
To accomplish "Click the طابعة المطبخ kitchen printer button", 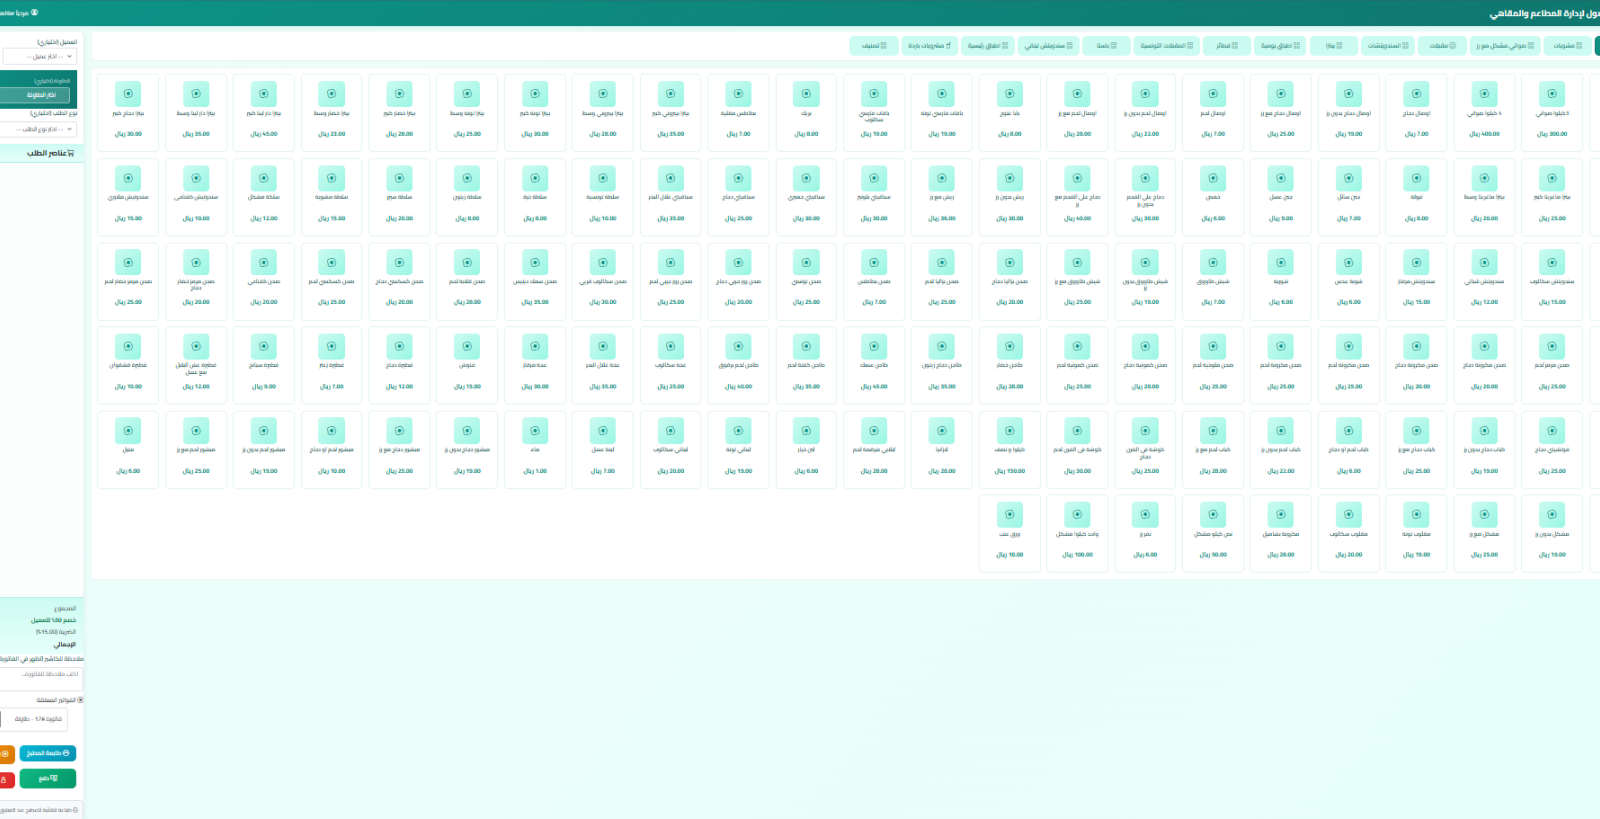I will click(x=48, y=753).
